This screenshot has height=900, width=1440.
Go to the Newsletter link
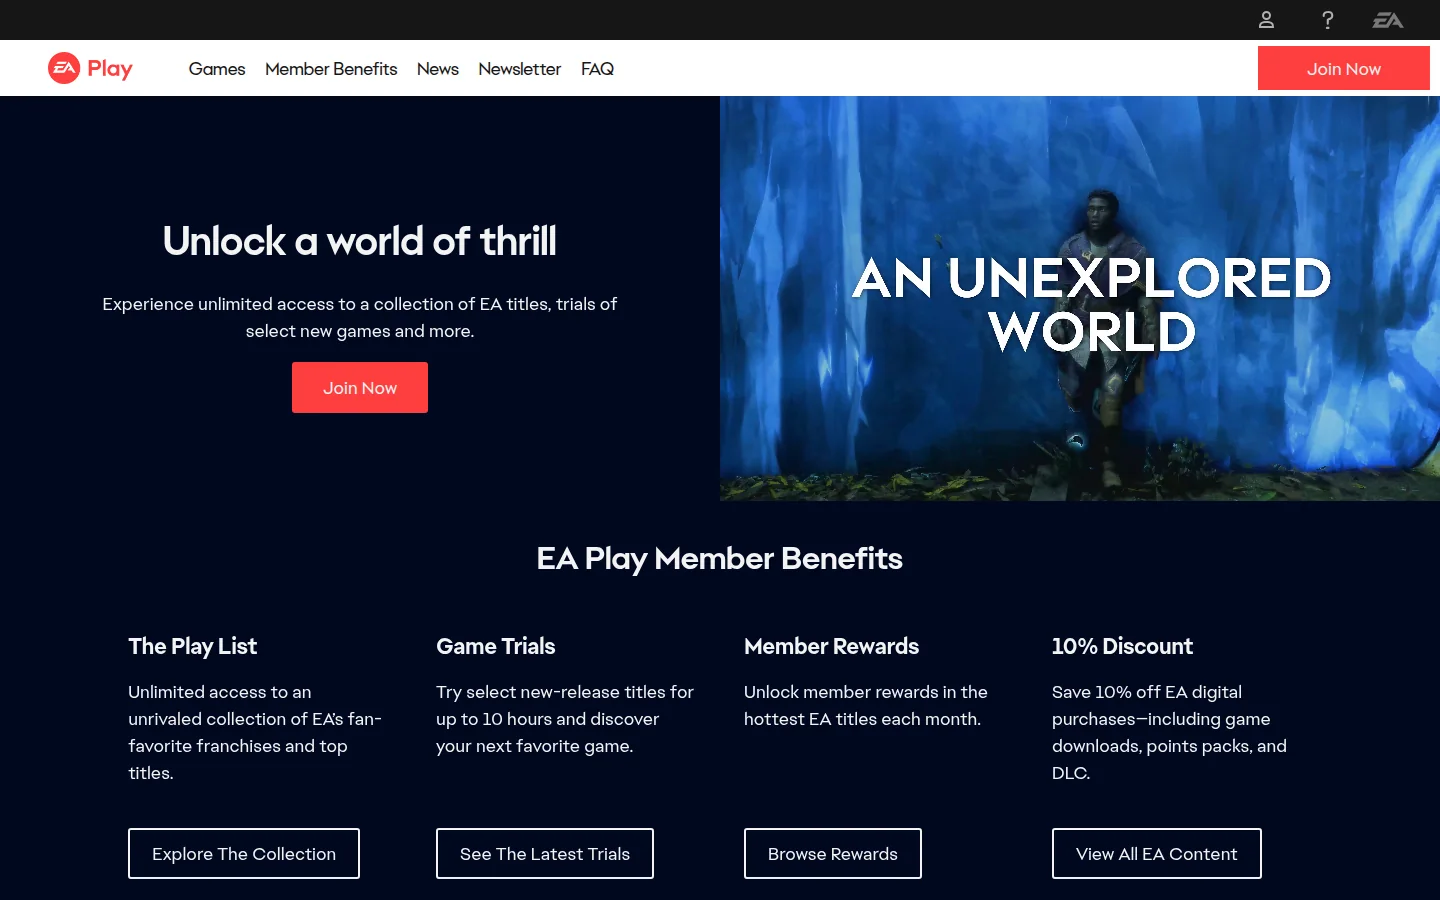[519, 69]
